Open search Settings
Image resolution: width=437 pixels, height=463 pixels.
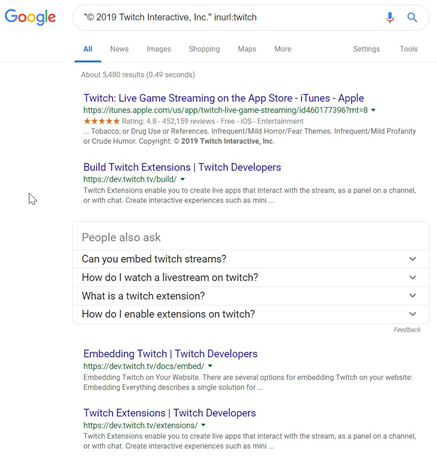click(366, 49)
